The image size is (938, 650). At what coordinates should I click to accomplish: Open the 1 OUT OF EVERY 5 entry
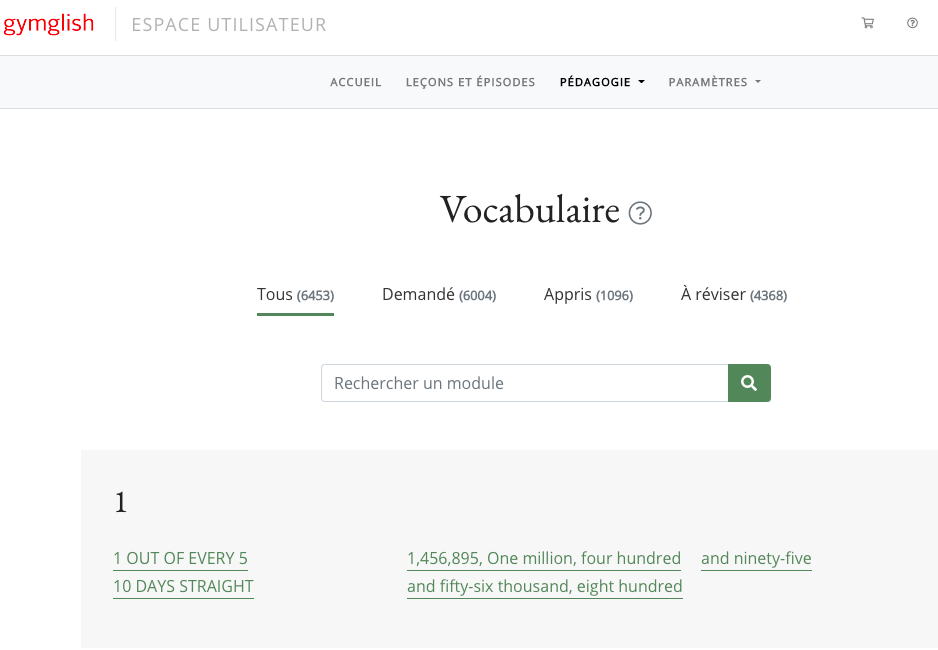(181, 558)
